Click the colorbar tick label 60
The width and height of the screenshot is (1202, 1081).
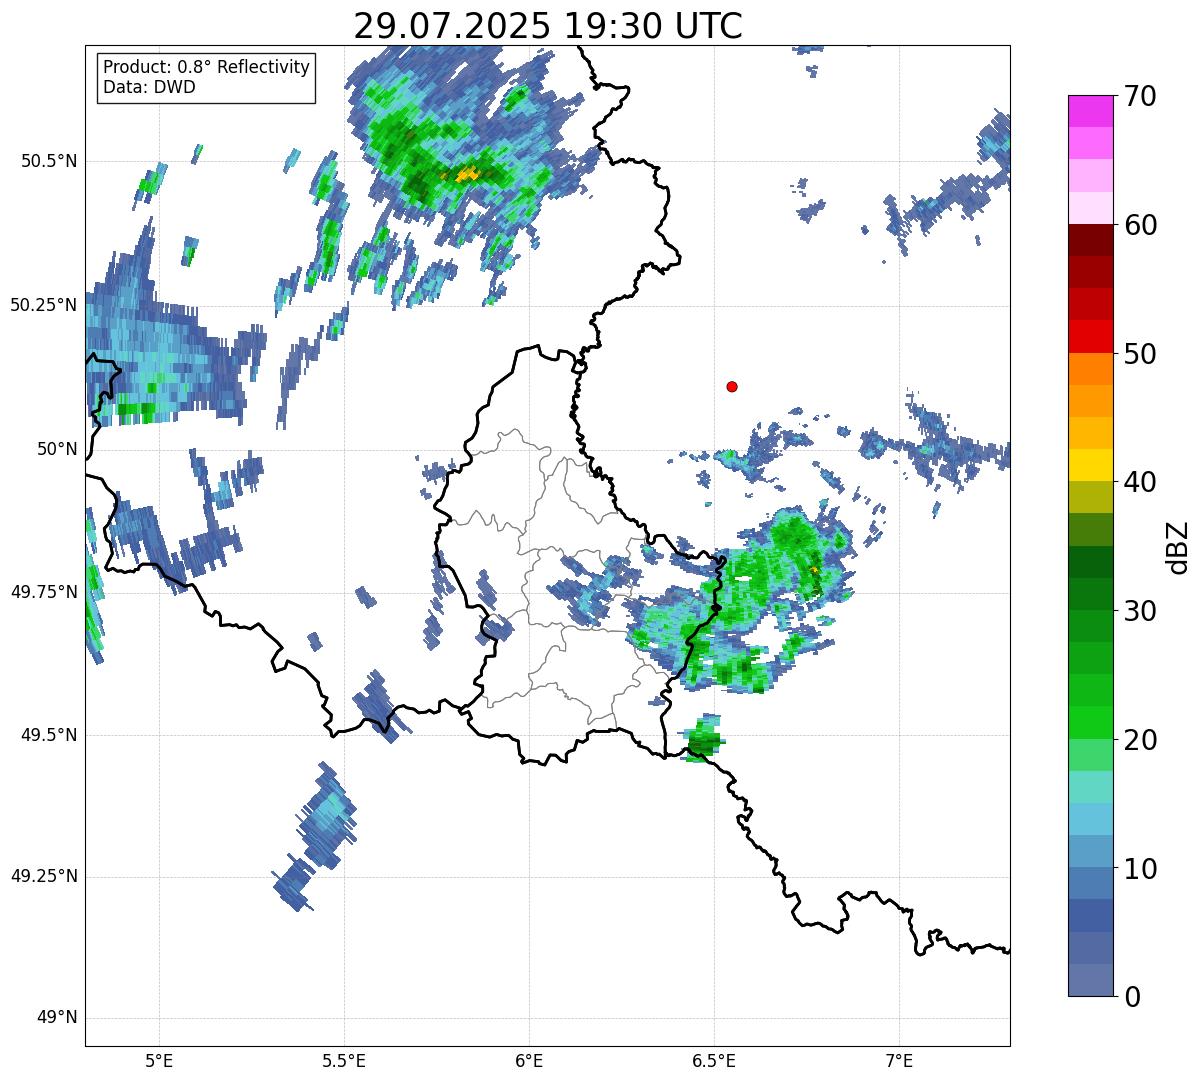(1140, 225)
